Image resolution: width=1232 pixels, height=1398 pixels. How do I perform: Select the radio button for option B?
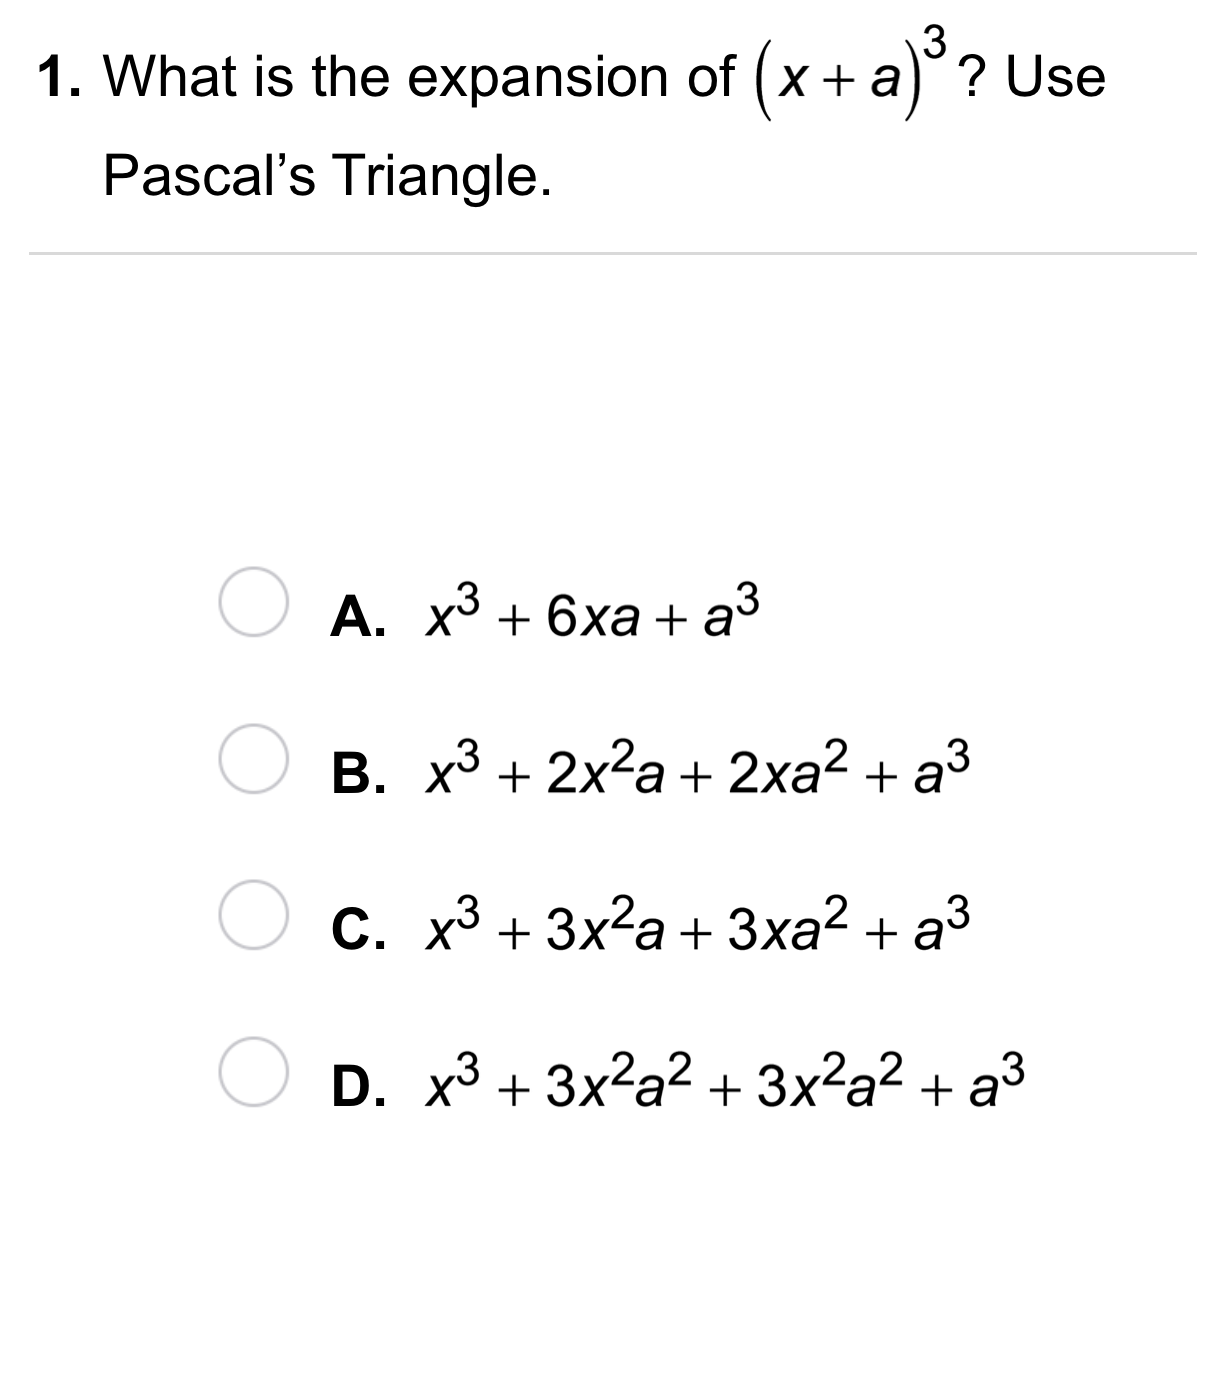click(253, 760)
